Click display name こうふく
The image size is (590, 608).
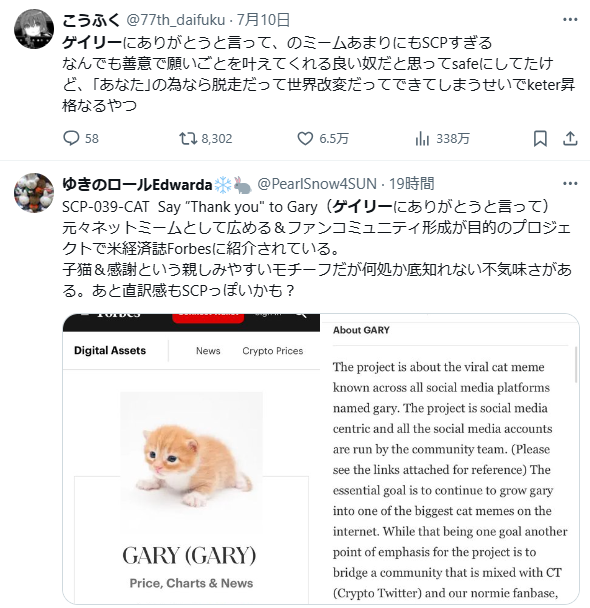91,19
